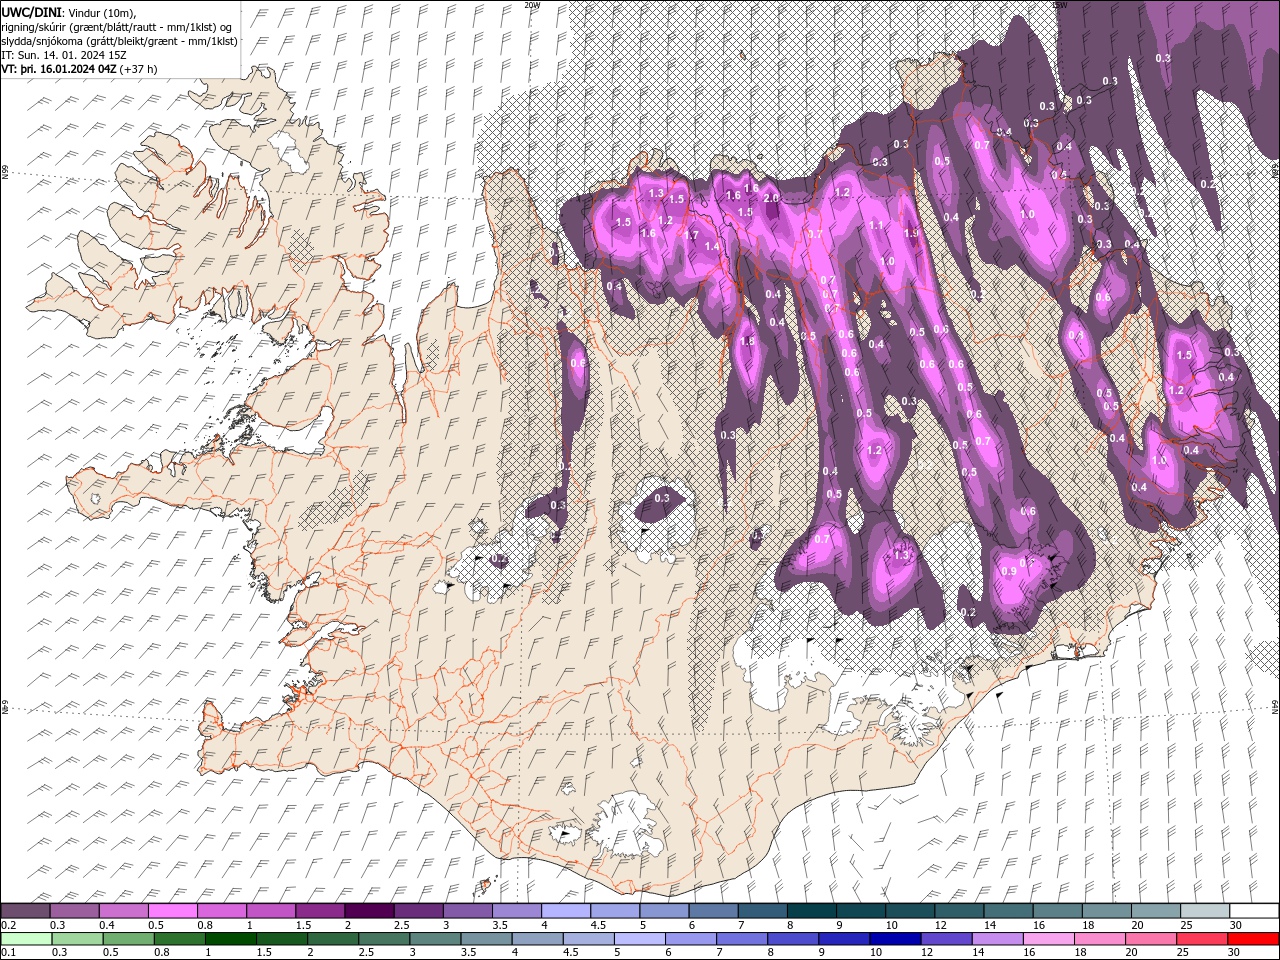
Task: Click the 'slydda/snjókoma' legend description line
Action: click(120, 41)
